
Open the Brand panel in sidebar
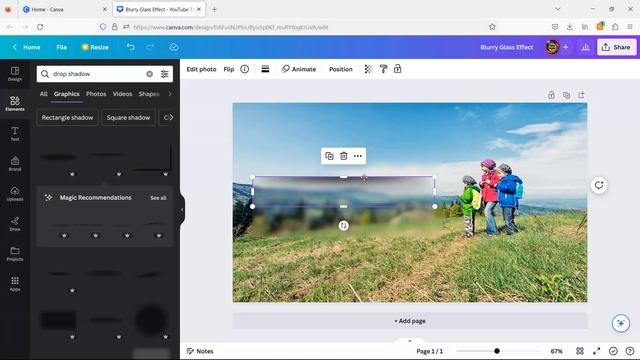click(x=15, y=164)
